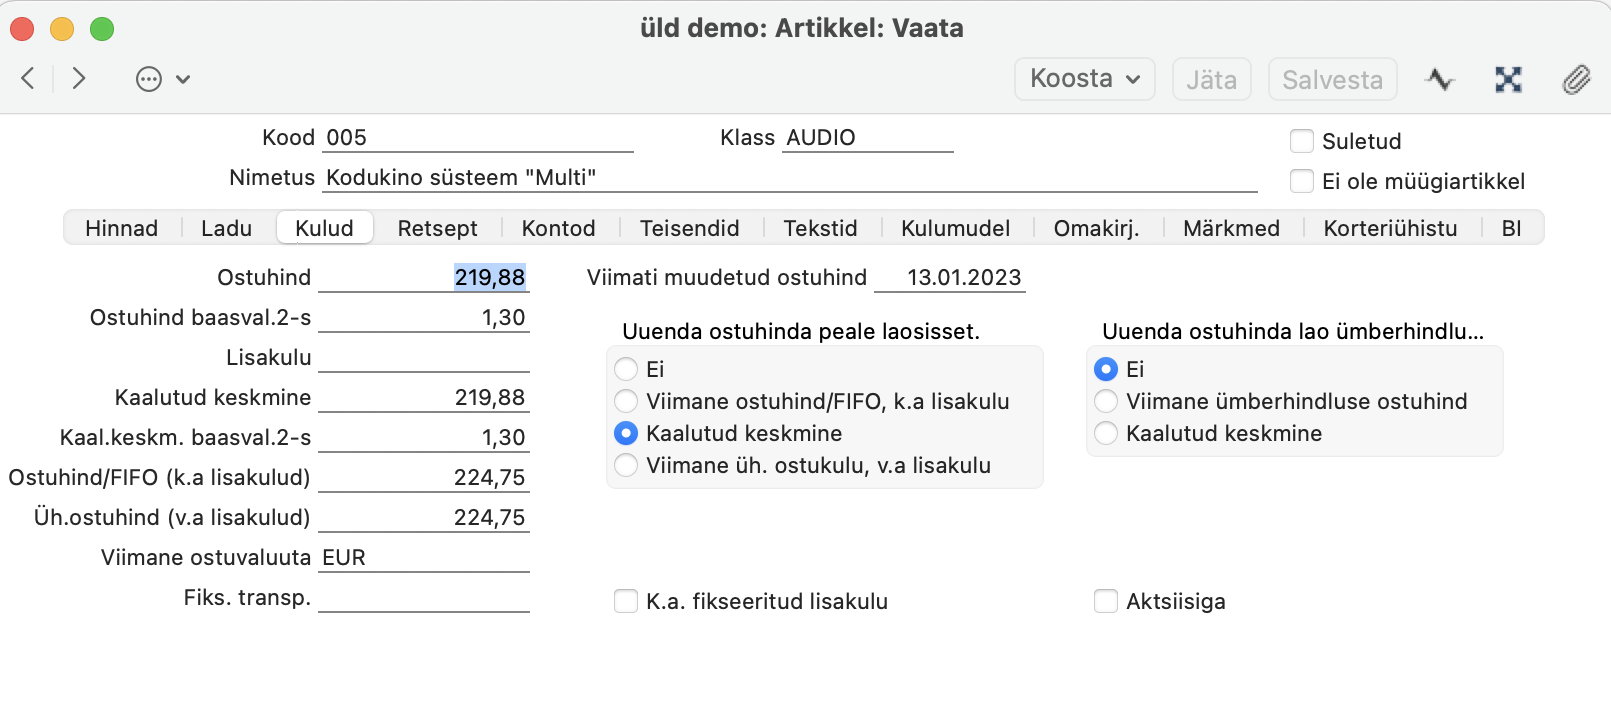Viewport: 1611px width, 715px height.
Task: Enable the Suletud checkbox
Action: [1302, 141]
